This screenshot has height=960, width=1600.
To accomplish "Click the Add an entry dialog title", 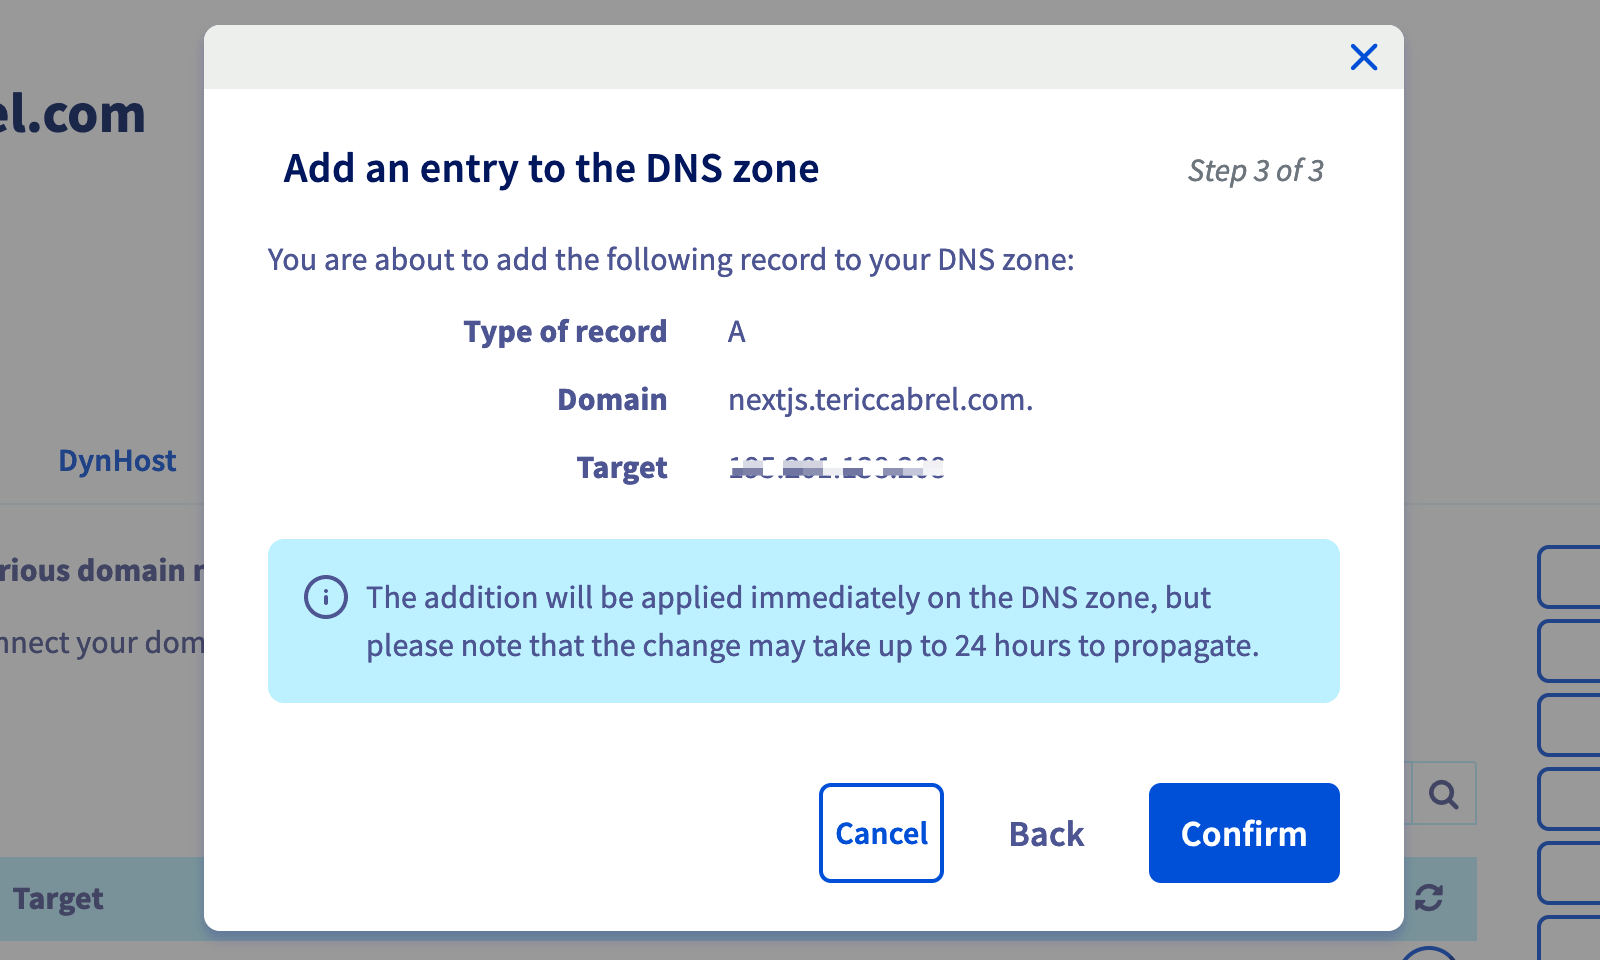I will pyautogui.click(x=551, y=169).
